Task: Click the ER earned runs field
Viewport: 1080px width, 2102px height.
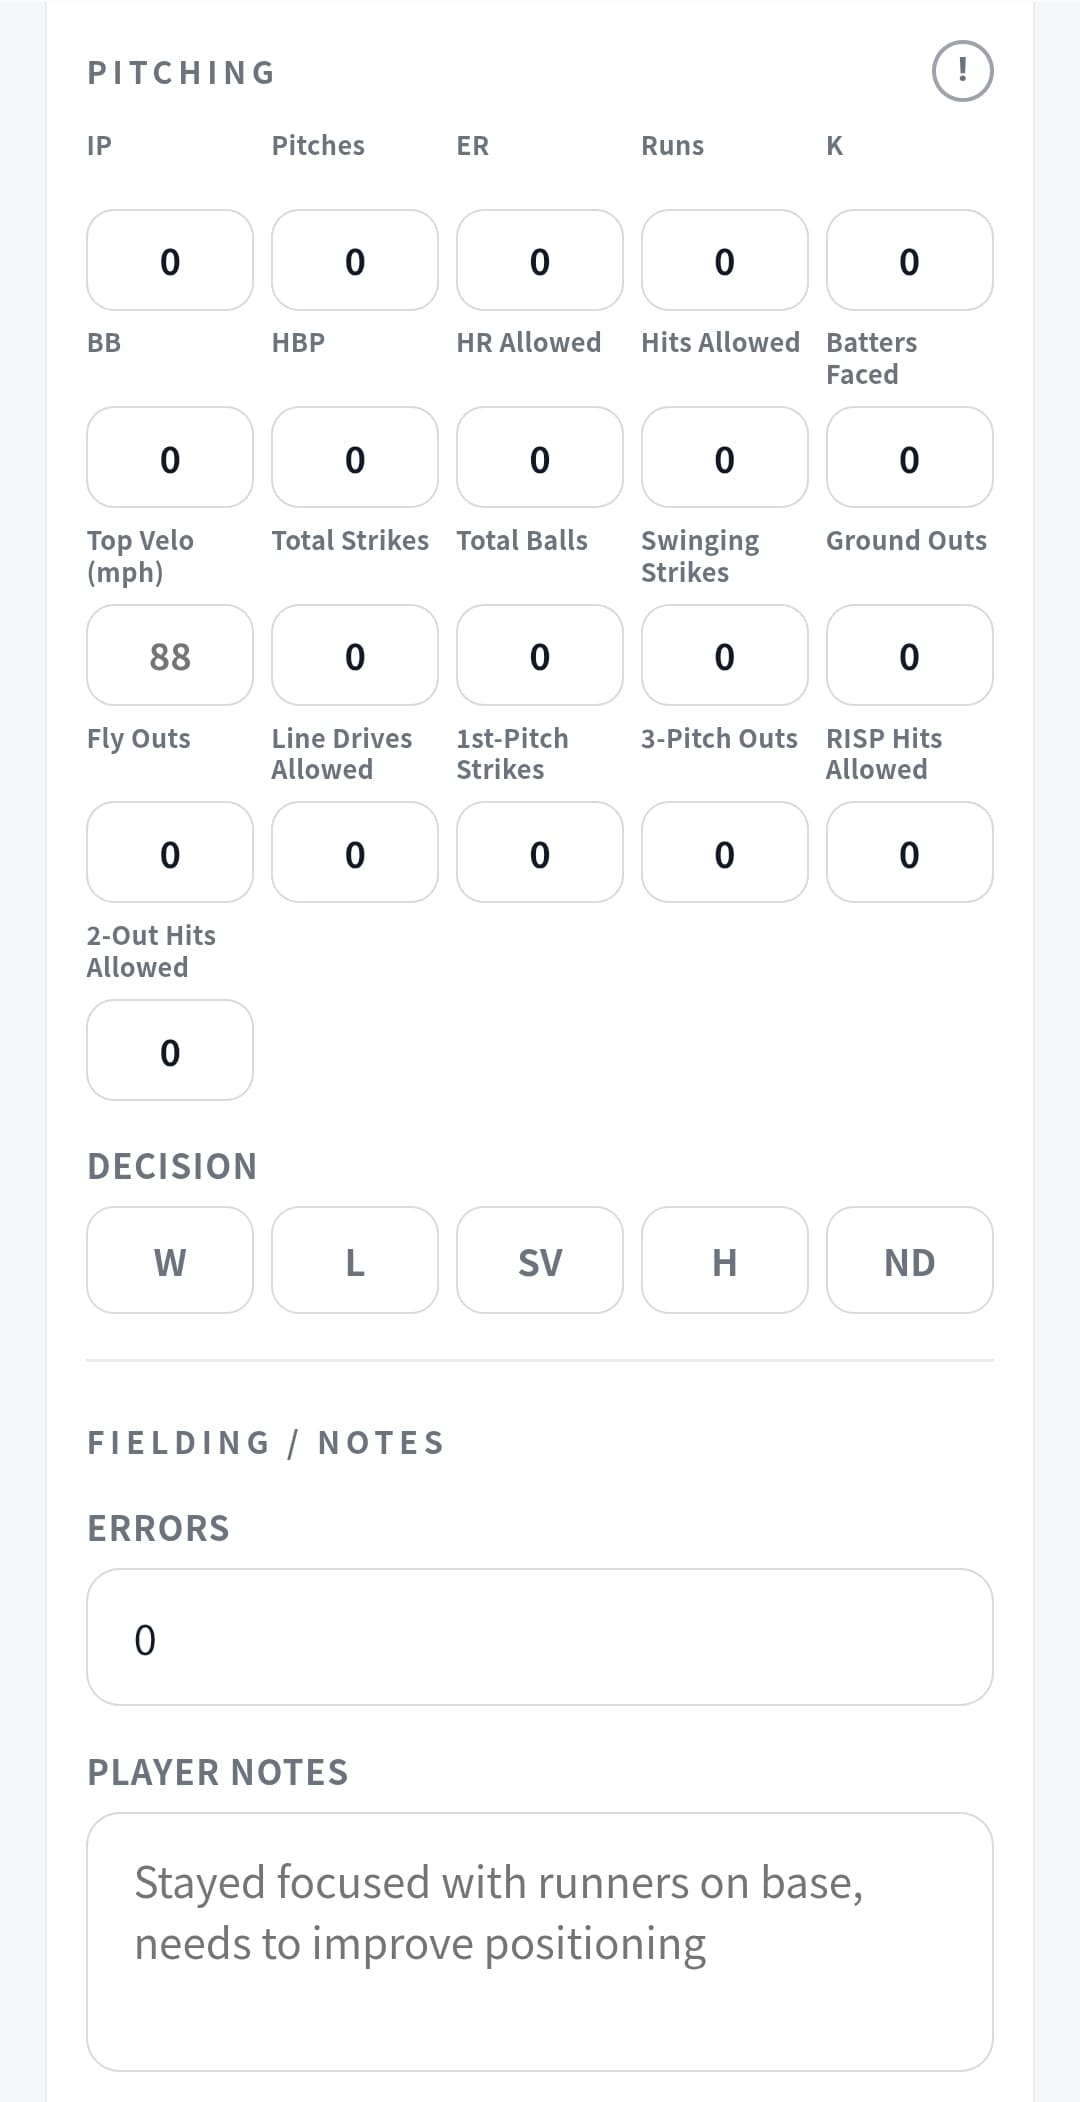Action: pos(539,260)
